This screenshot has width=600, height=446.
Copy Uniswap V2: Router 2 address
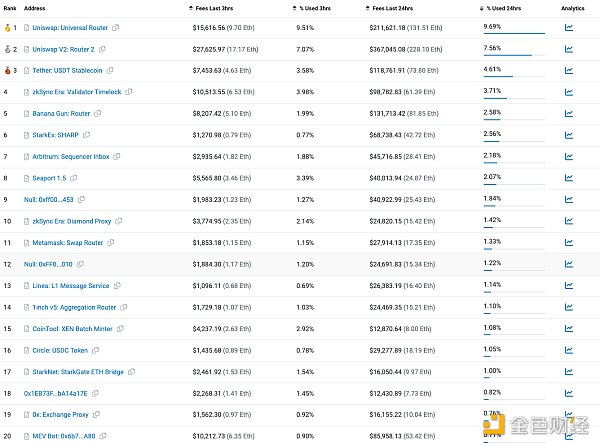[x=102, y=49]
